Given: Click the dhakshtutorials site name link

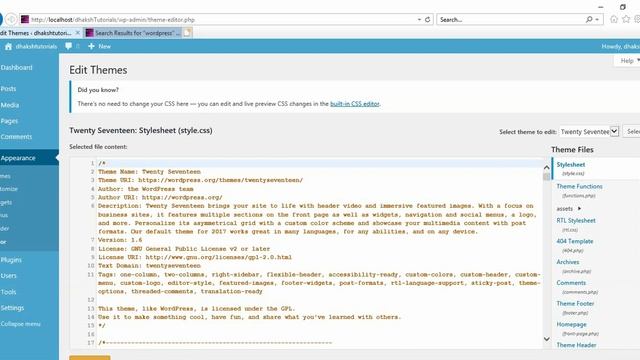Looking at the screenshot, I should click(36, 47).
